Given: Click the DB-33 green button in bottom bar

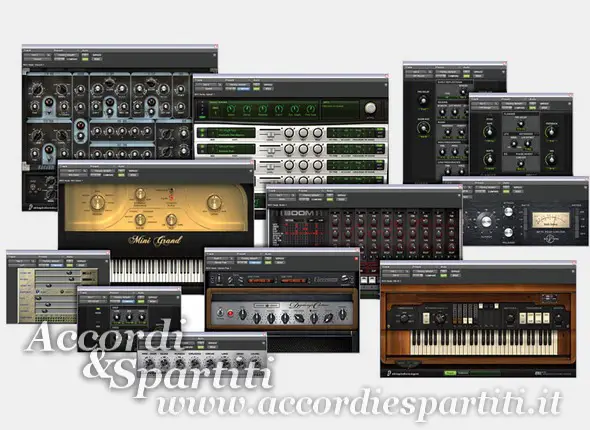Looking at the screenshot, I should pyautogui.click(x=450, y=373).
